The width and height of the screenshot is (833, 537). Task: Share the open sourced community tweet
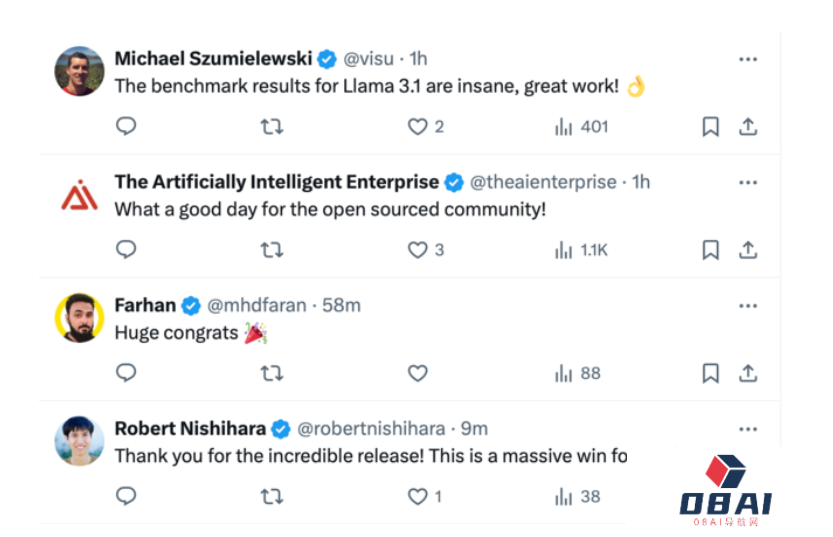747,250
